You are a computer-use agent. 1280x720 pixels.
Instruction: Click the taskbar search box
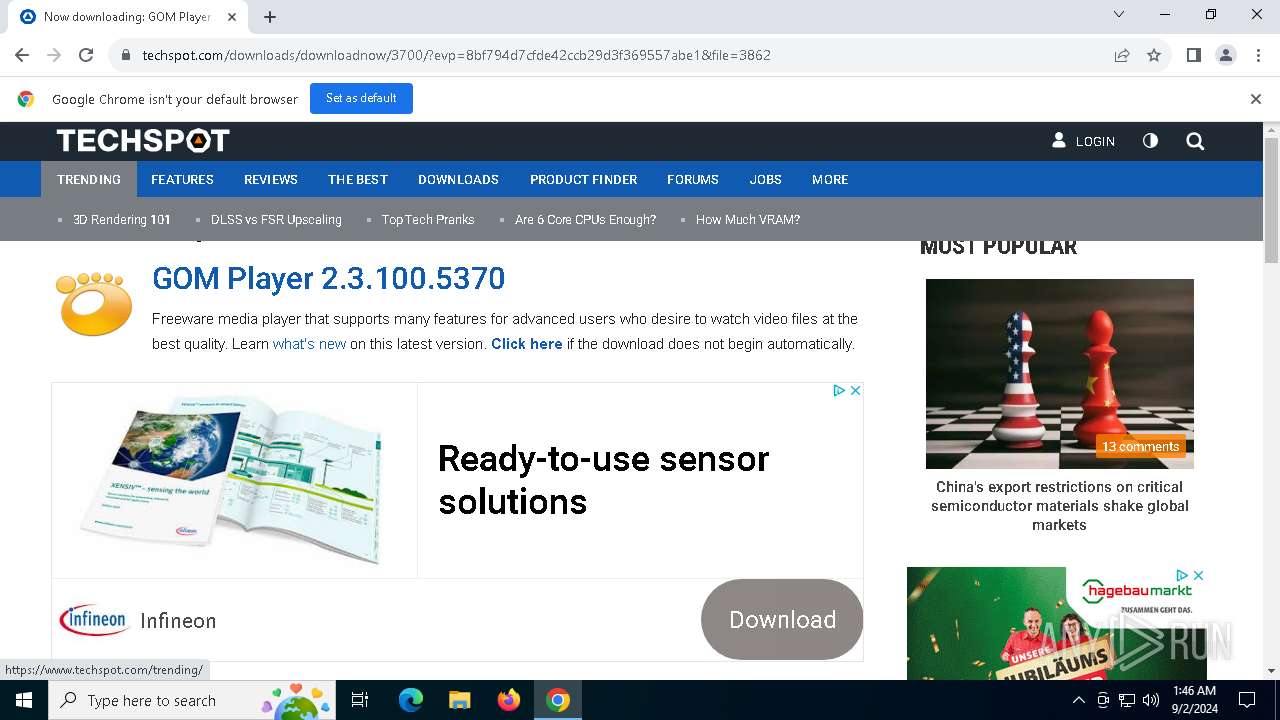click(192, 700)
